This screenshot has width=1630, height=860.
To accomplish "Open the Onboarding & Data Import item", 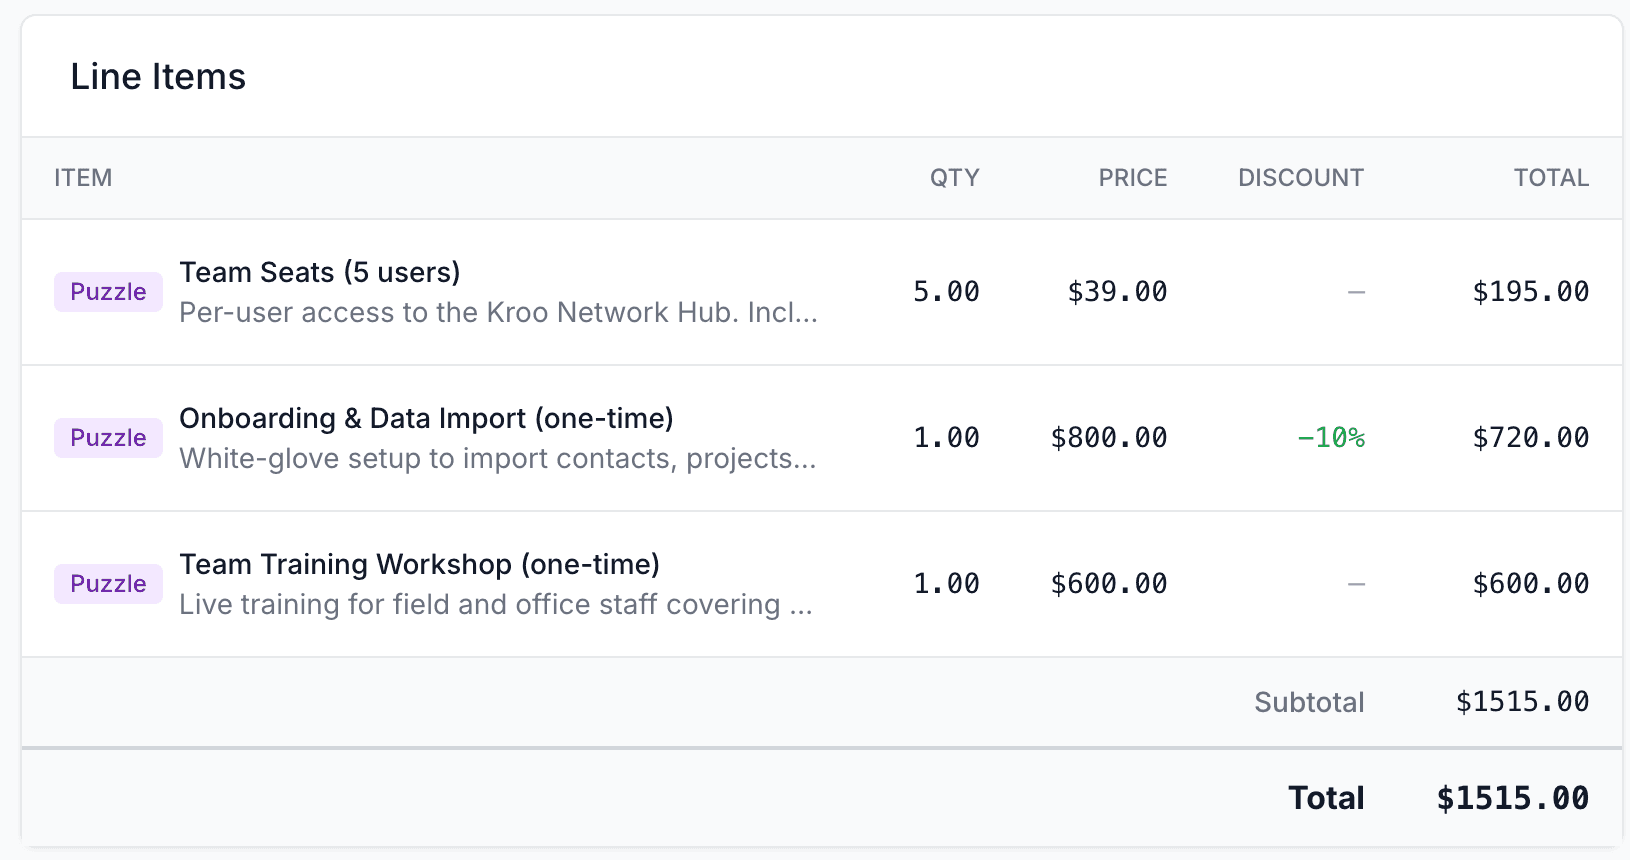I will point(426,418).
